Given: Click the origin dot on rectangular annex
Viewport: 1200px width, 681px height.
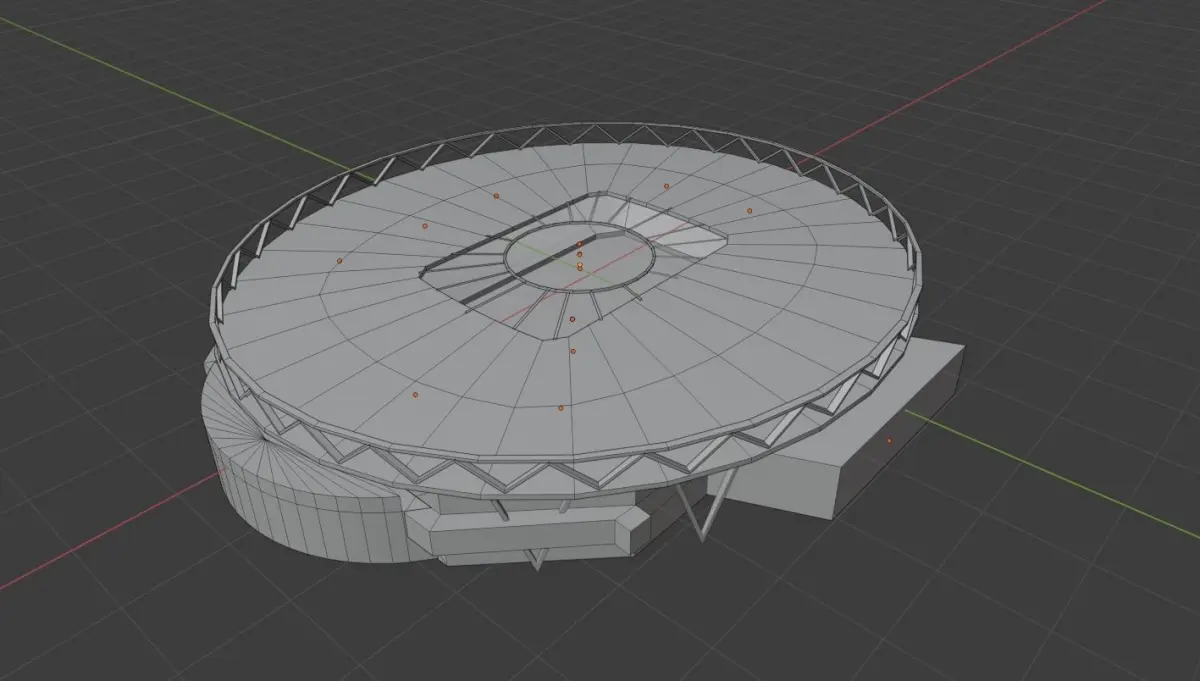Looking at the screenshot, I should (890, 440).
